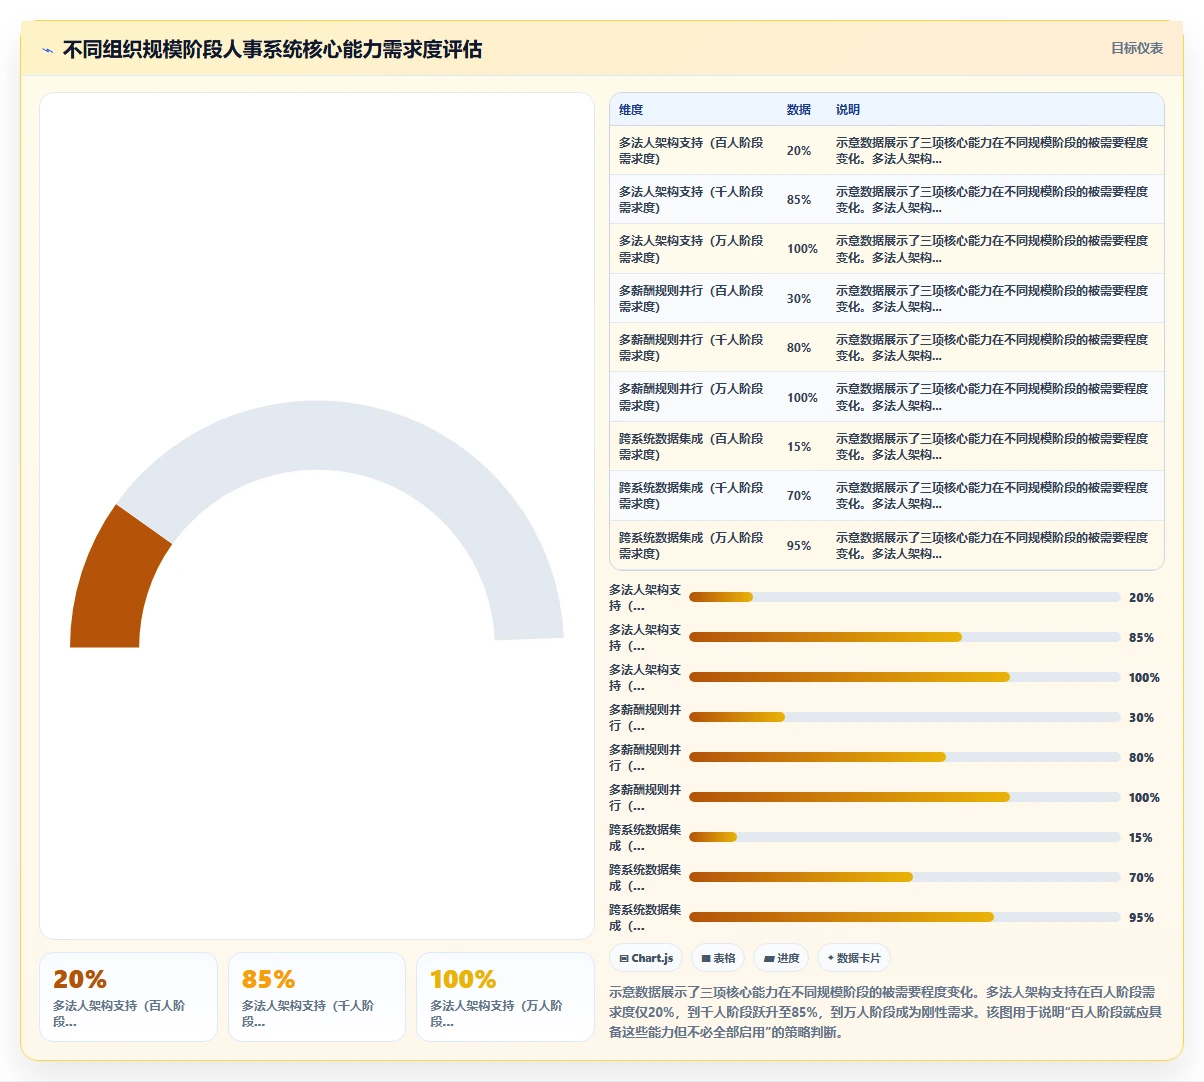1204x1082 pixels.
Task: Click the 80% value in the table
Action: 799,348
